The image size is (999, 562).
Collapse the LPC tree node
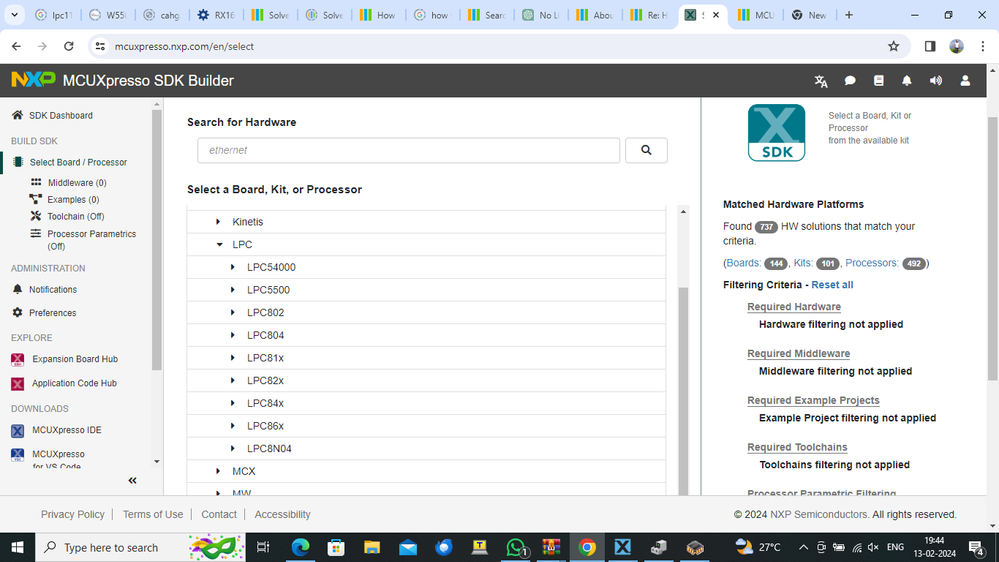click(219, 245)
